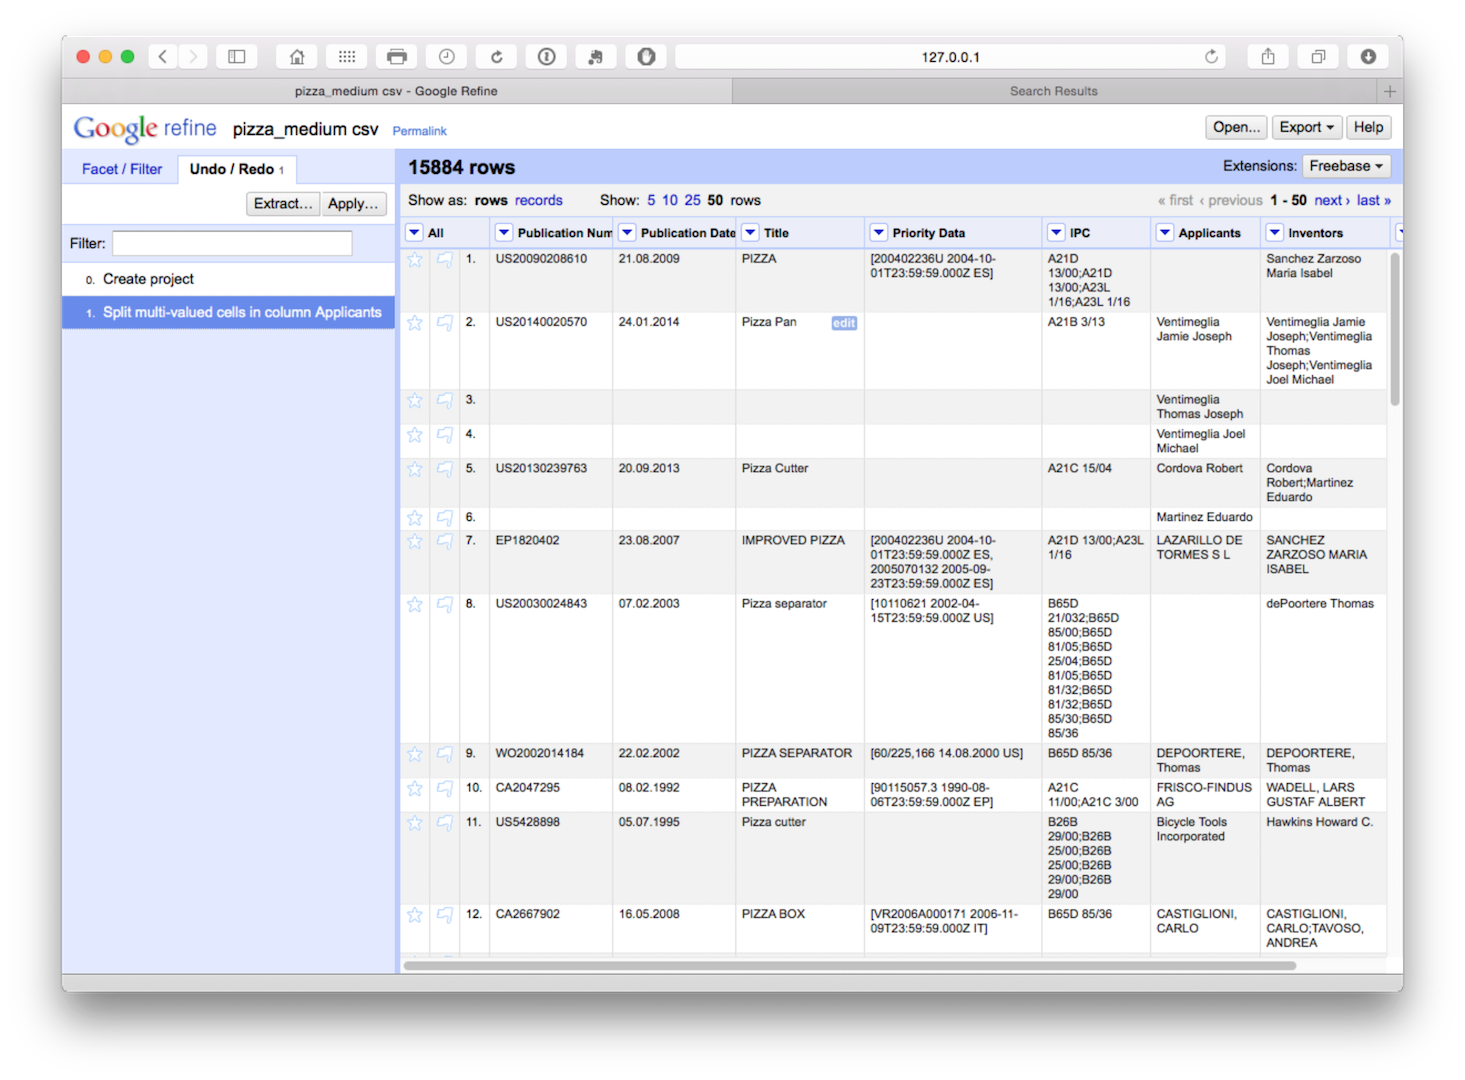Star row 9 PIZZA SEPARATOR
1465x1080 pixels.
coord(414,754)
